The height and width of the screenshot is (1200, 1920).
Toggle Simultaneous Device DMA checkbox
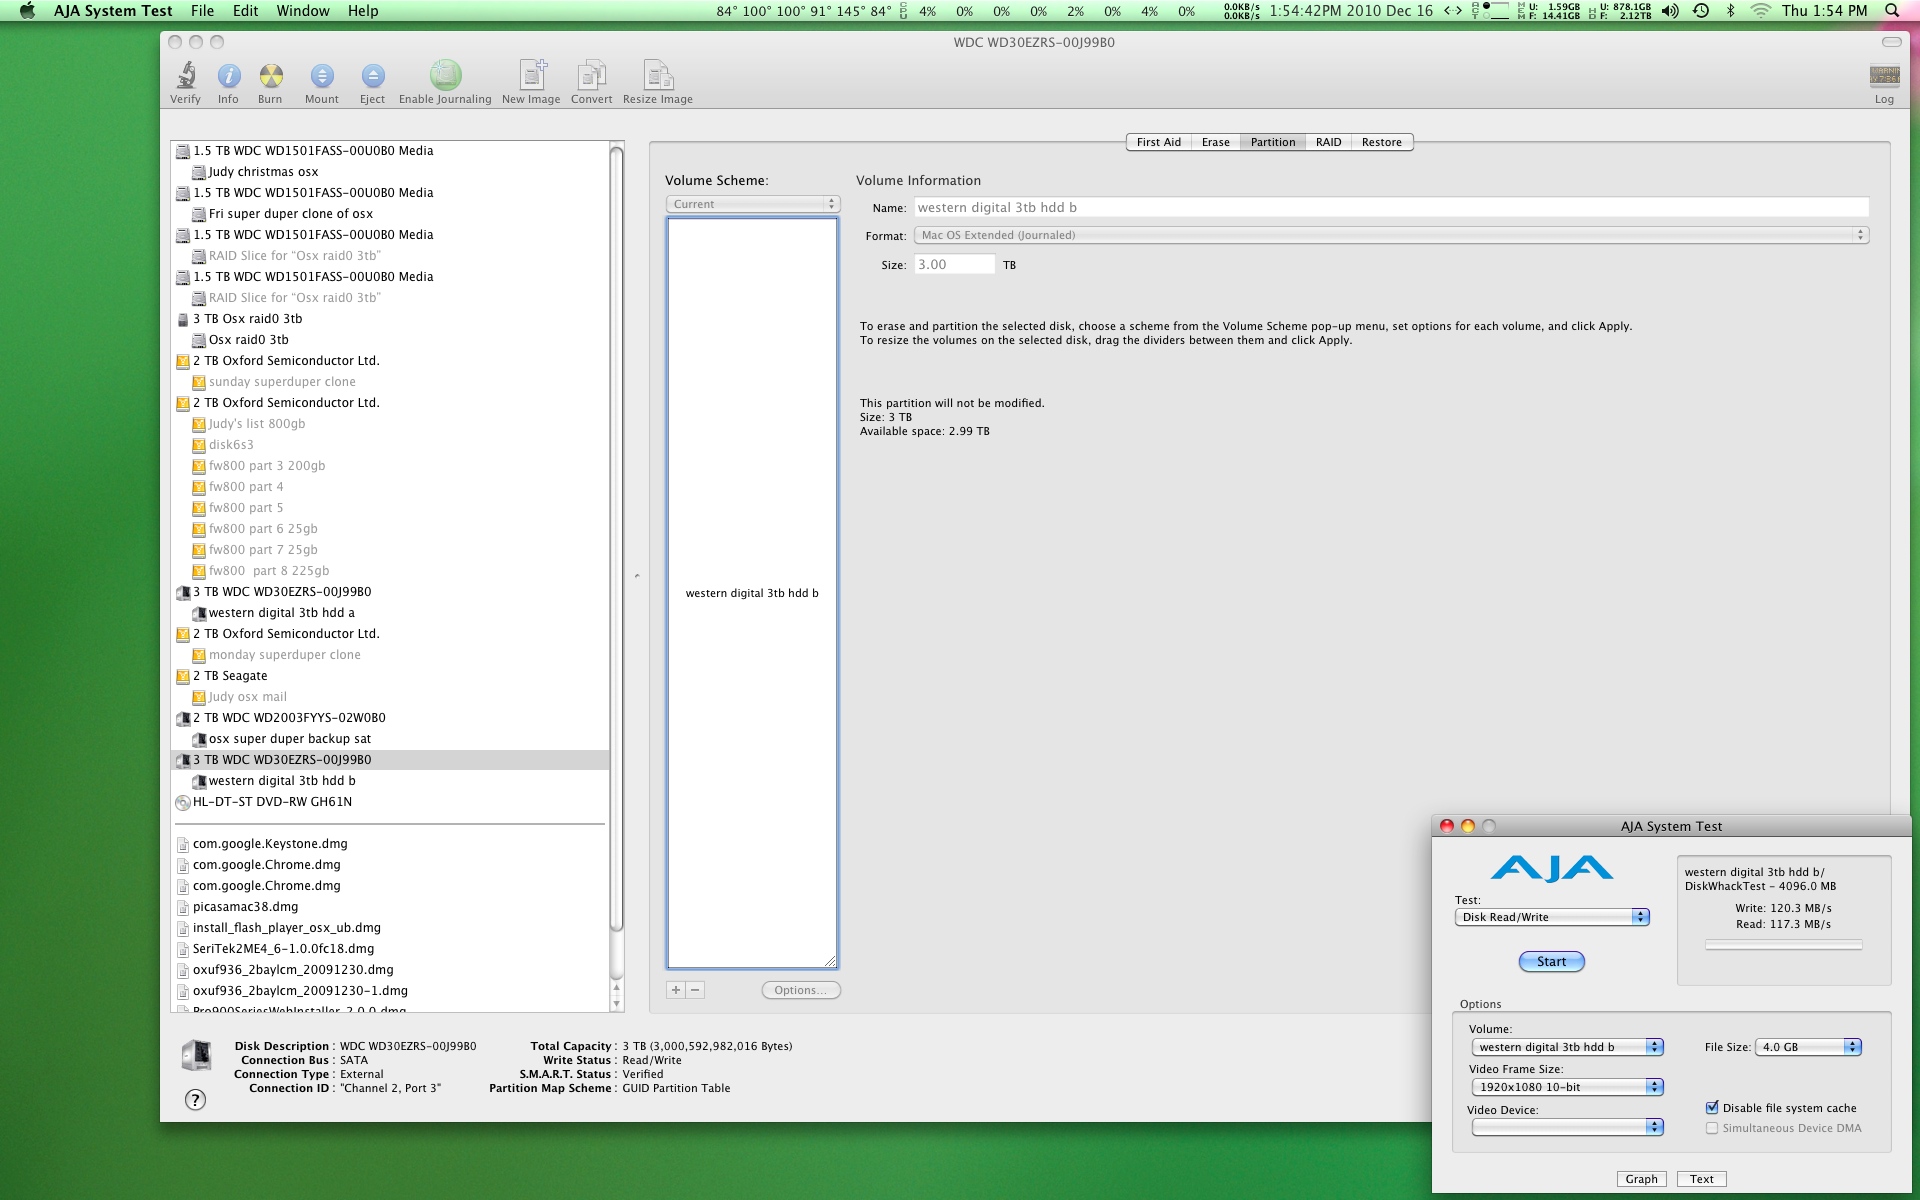(1712, 1128)
